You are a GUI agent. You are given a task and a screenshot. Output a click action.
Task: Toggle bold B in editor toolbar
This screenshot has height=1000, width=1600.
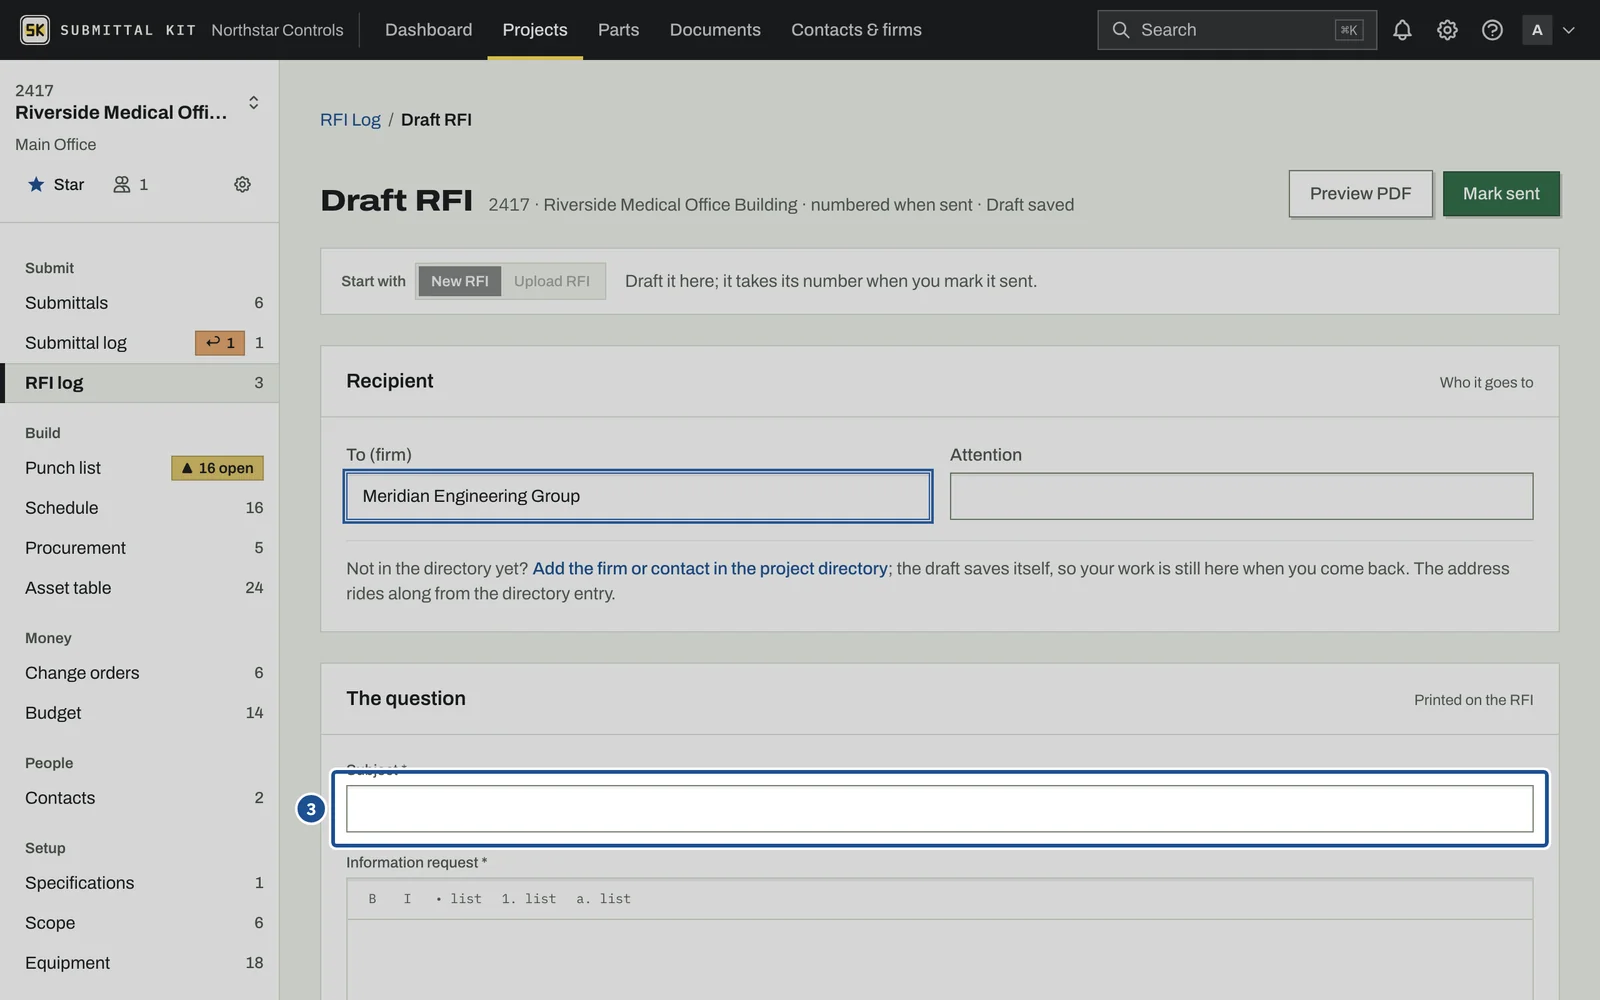[x=372, y=899]
